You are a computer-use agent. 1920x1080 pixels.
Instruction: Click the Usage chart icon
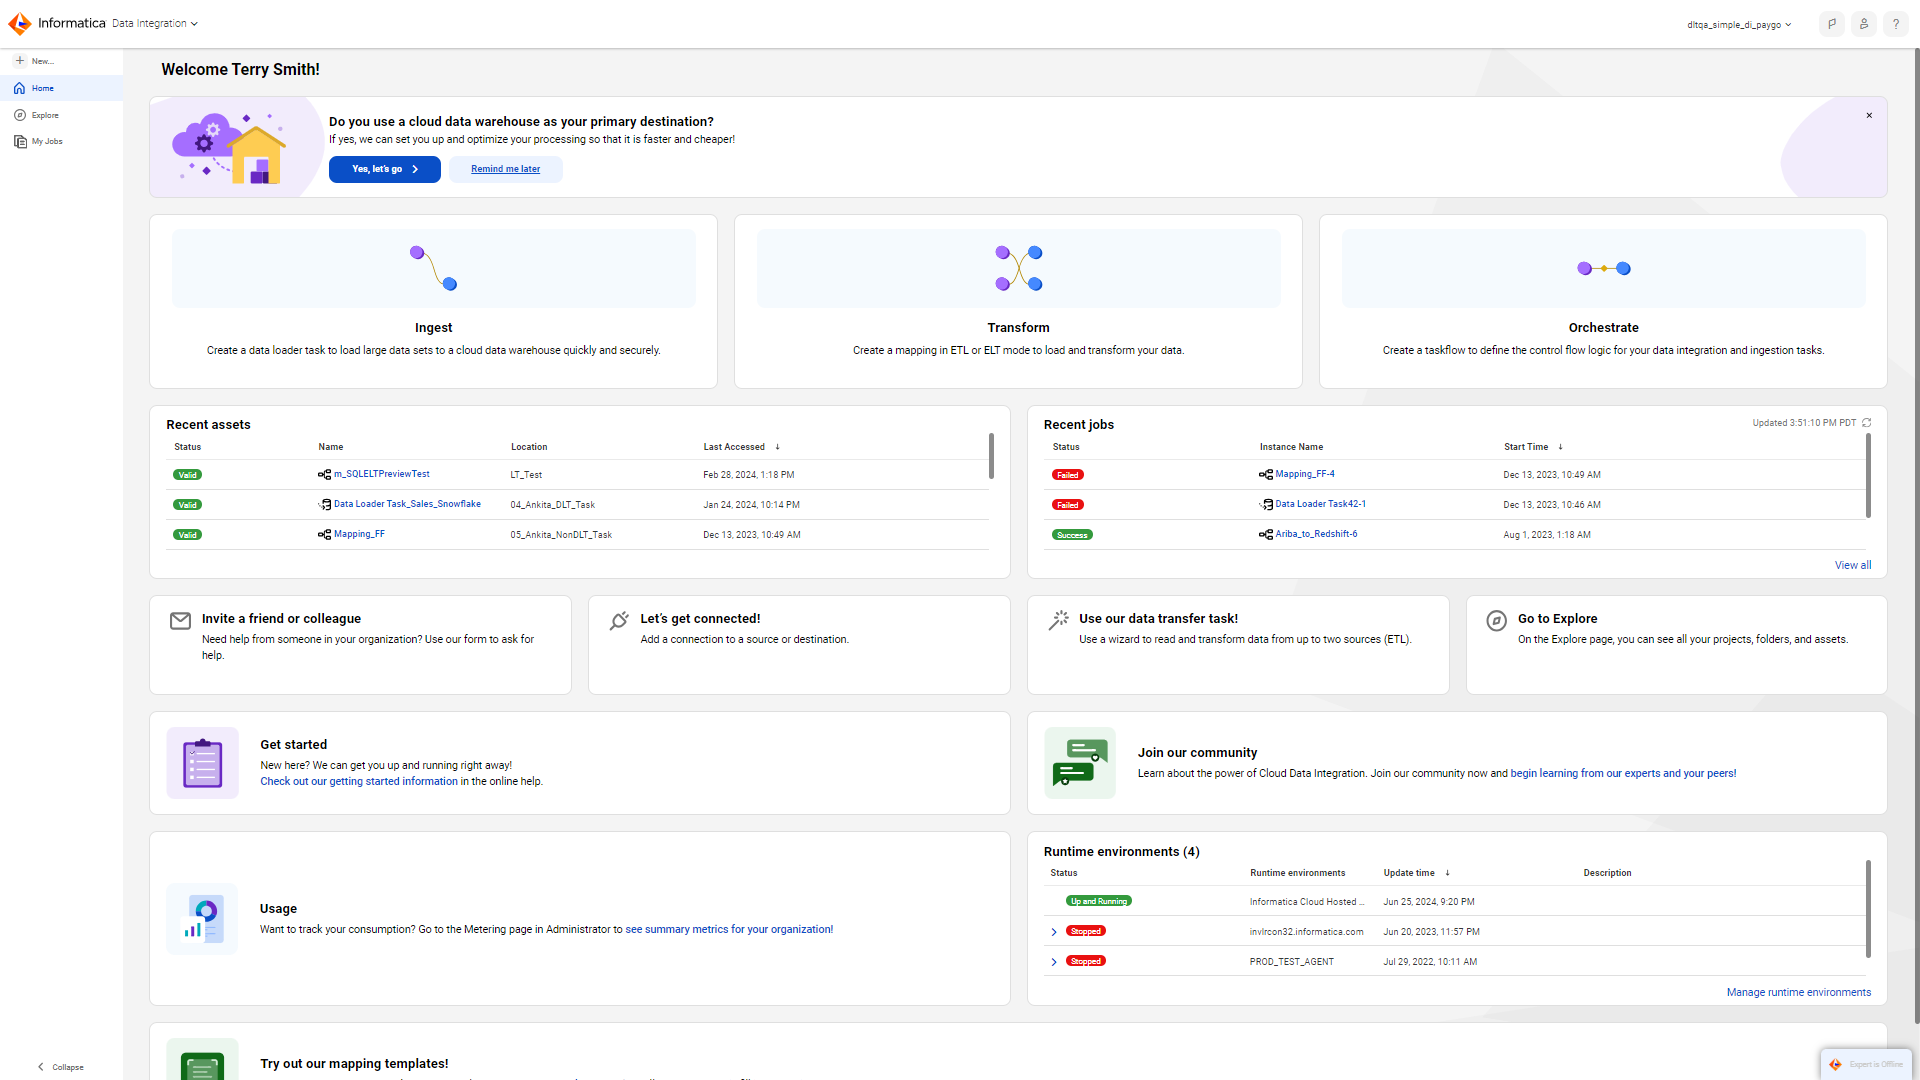click(x=203, y=919)
